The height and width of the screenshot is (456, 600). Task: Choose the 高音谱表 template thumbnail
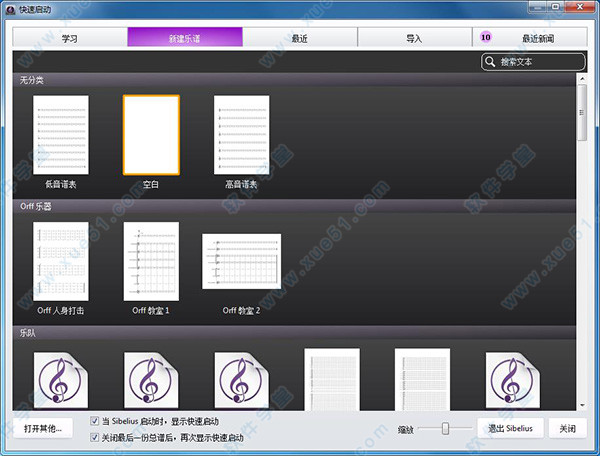(x=241, y=135)
